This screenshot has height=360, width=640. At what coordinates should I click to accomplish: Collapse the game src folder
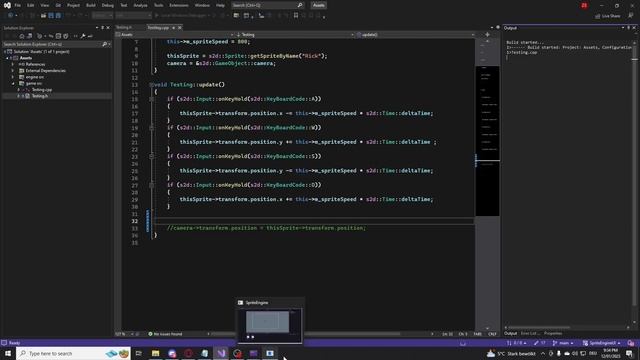13,83
